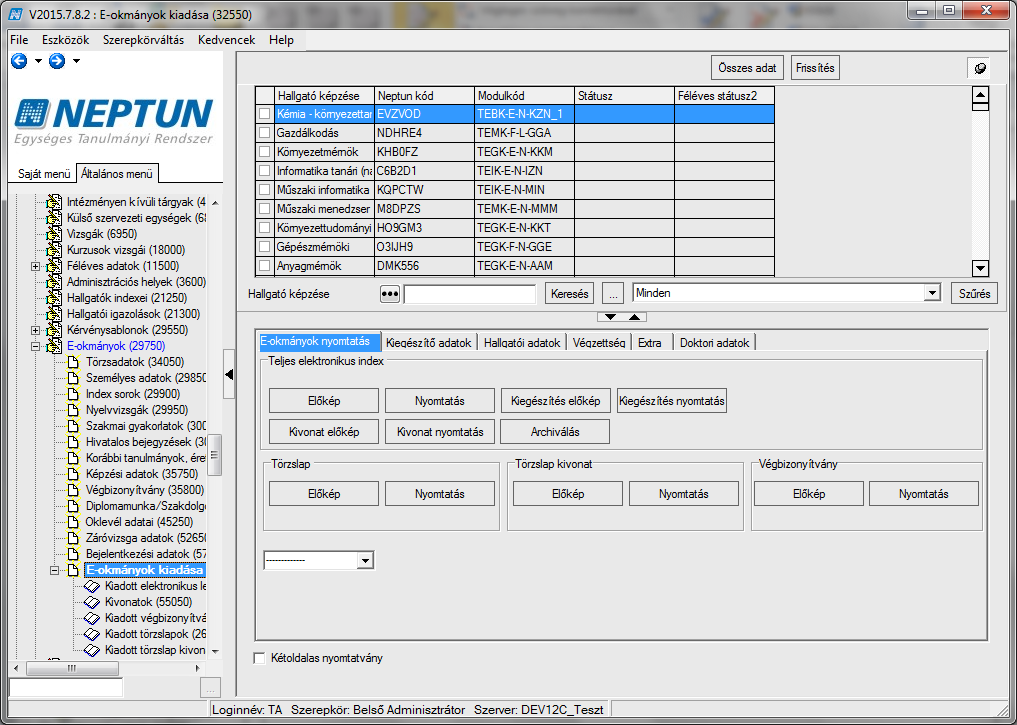Click the Képzési adatok document icon

[x=73, y=474]
